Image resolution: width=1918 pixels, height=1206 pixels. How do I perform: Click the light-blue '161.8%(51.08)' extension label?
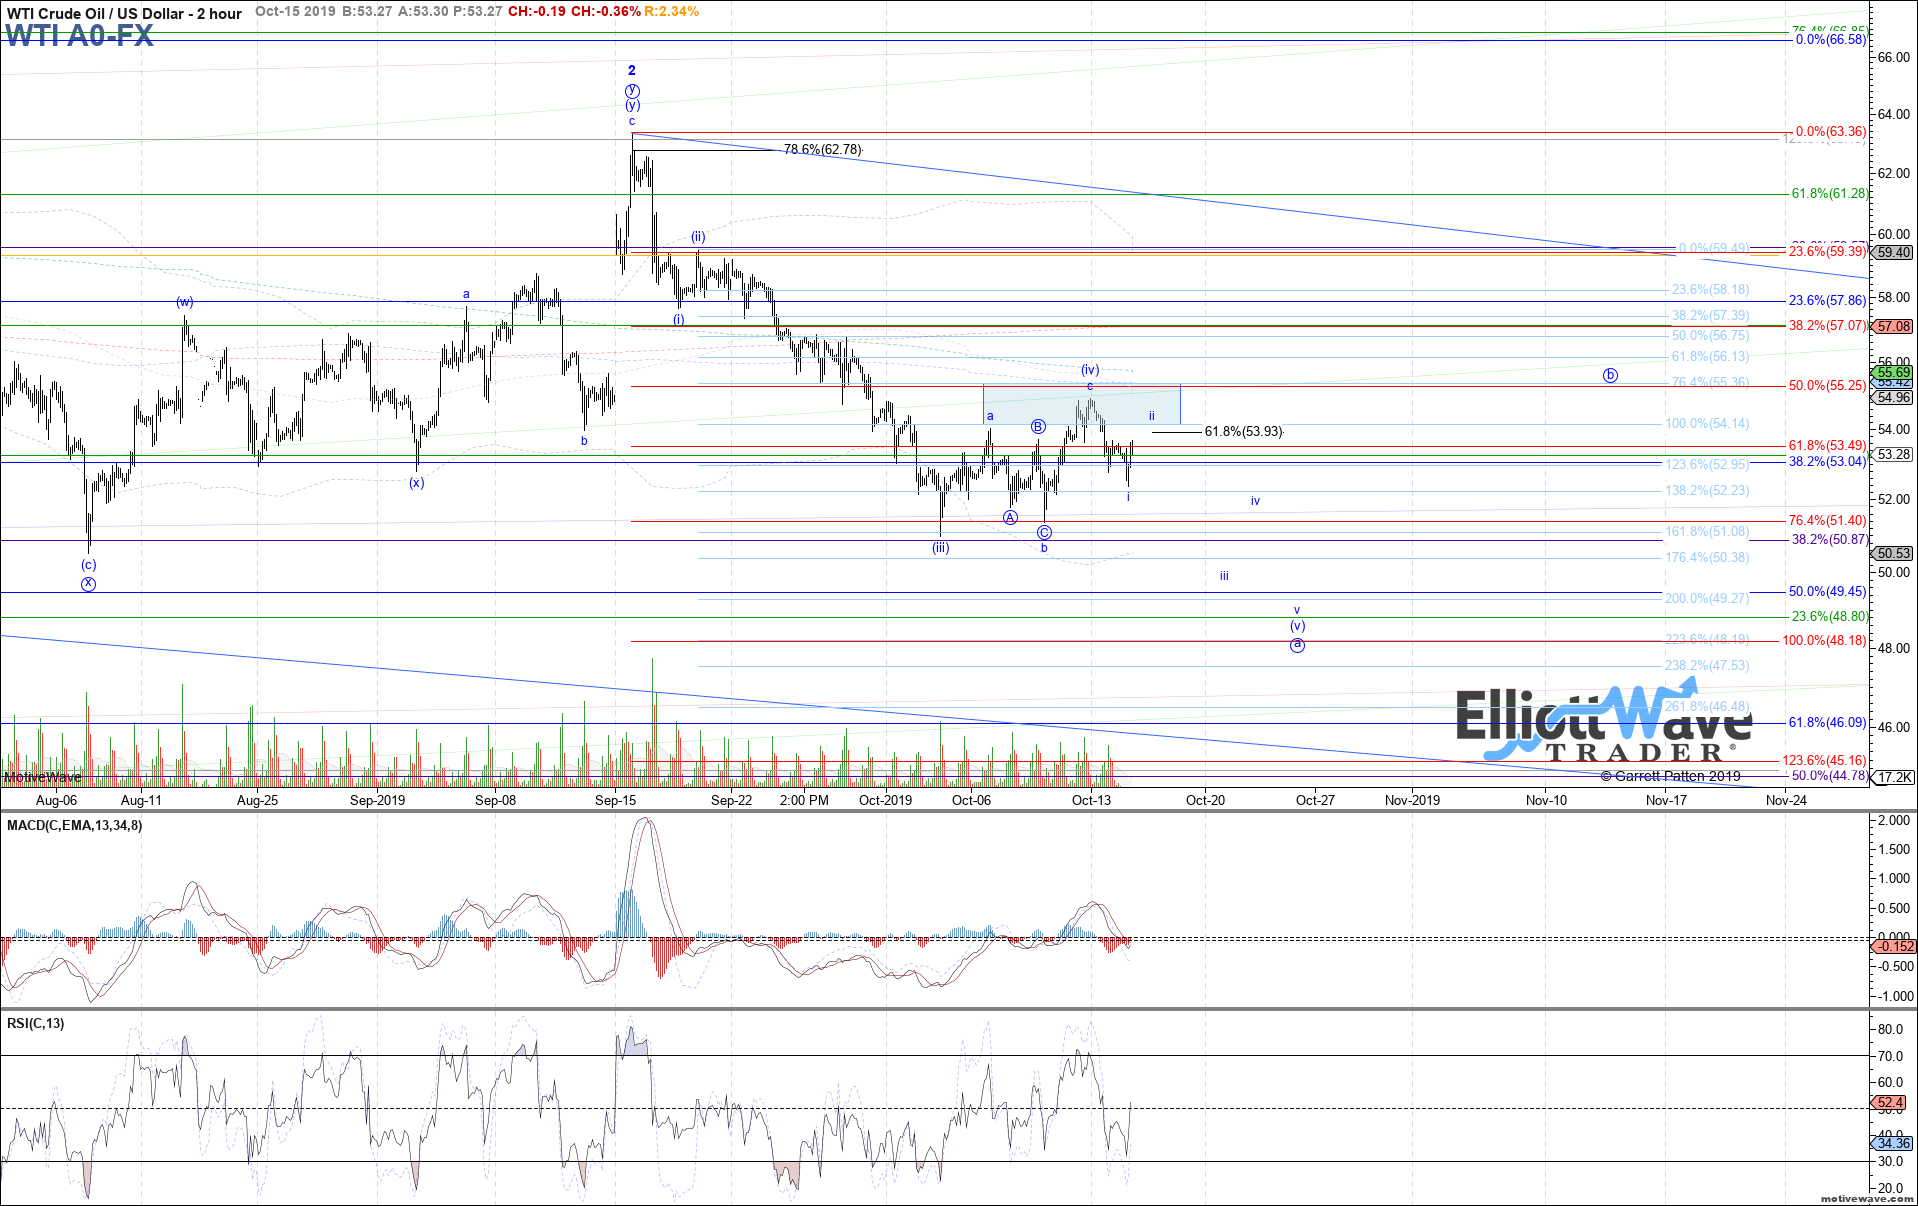[x=1707, y=531]
